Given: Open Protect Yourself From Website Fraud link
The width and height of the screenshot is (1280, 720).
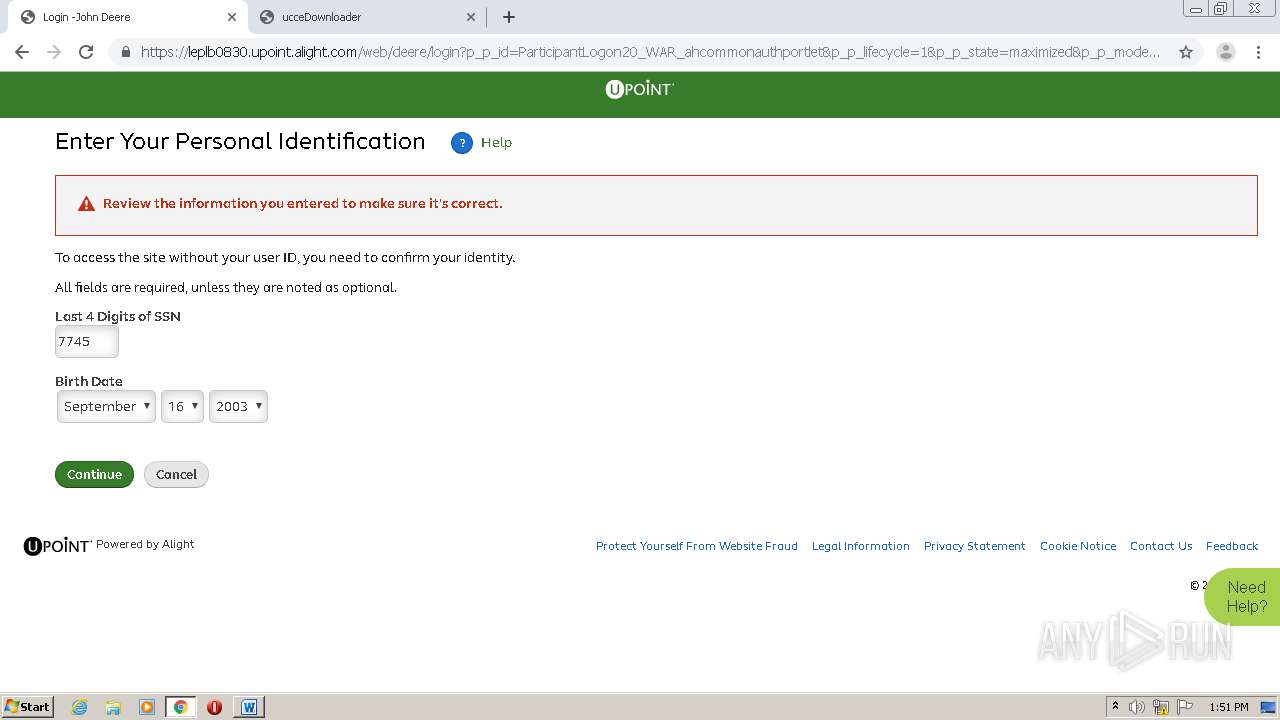Looking at the screenshot, I should pos(697,546).
